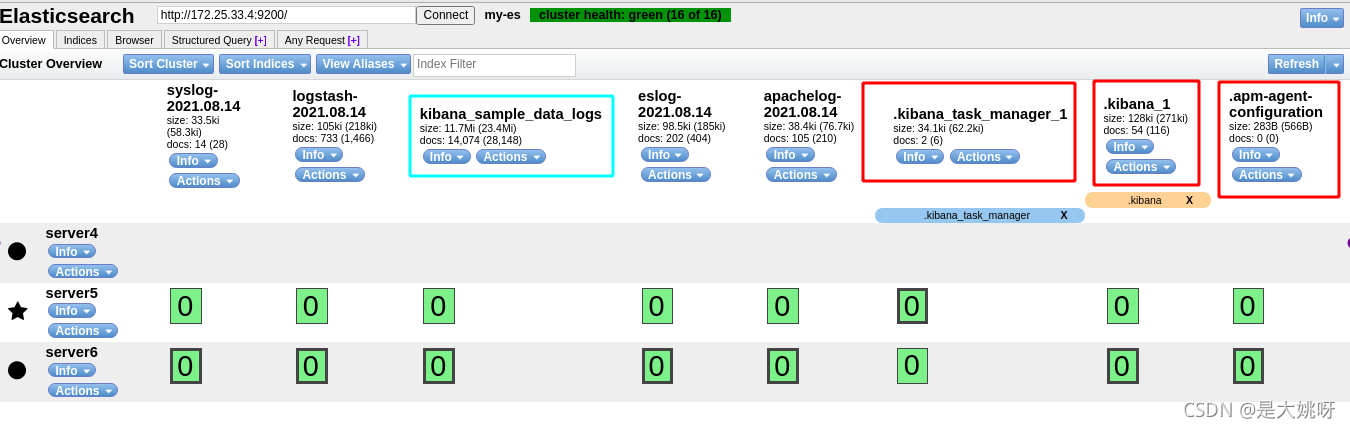Select server5 shard 0 of eslog-2021.08.14

658,306
